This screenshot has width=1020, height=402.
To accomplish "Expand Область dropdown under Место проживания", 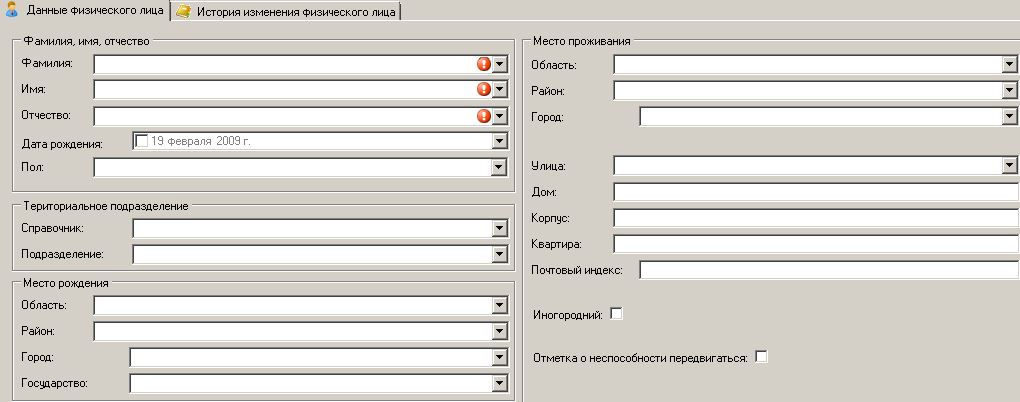I will point(1009,64).
